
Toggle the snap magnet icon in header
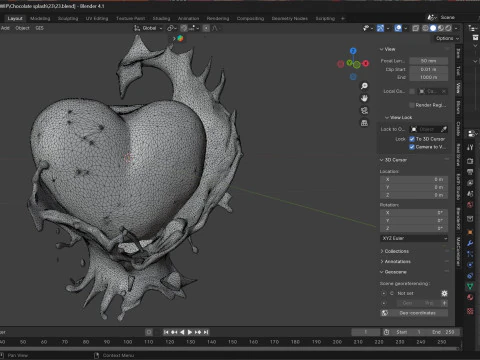[184, 28]
